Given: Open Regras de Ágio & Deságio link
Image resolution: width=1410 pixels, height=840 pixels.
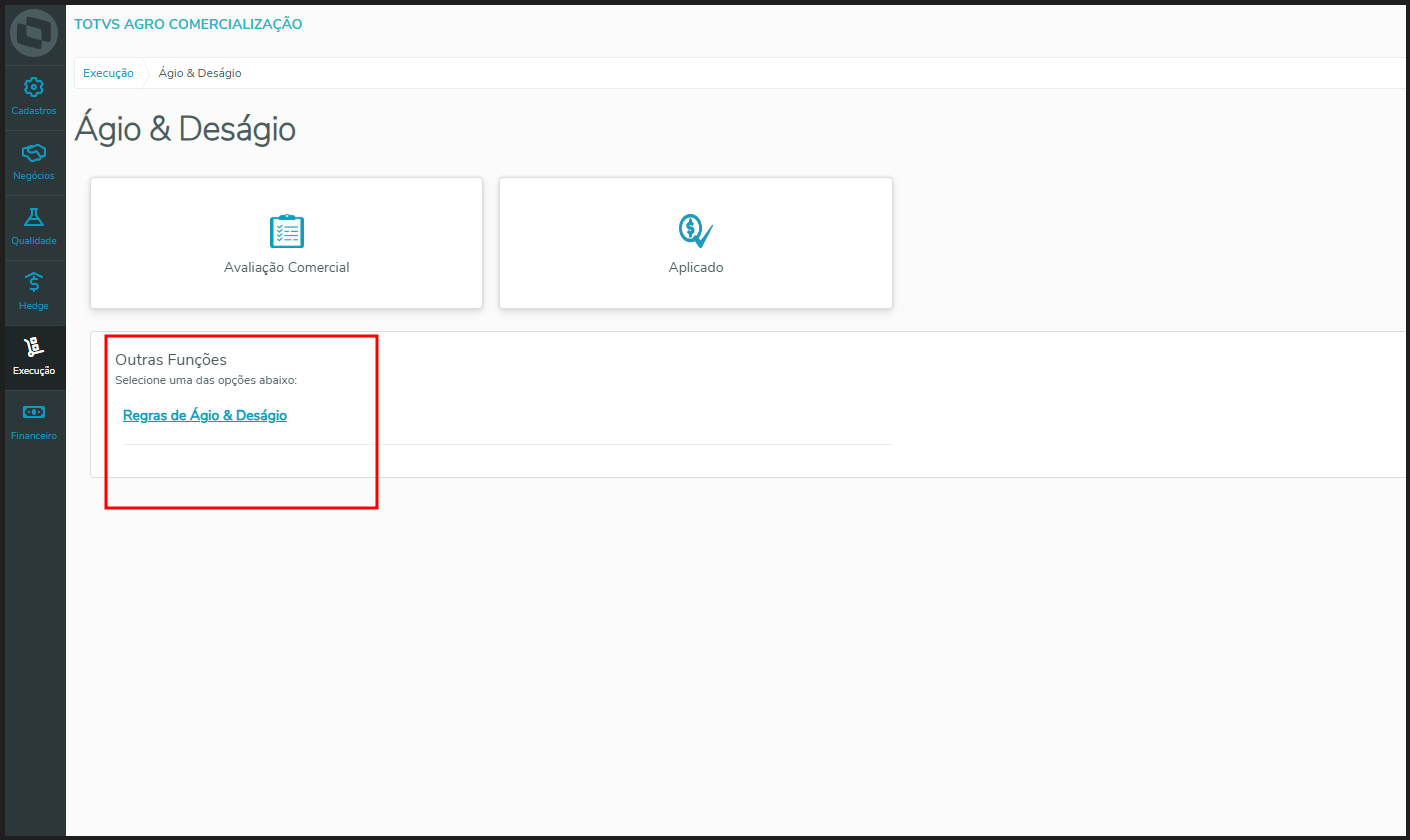Looking at the screenshot, I should click(205, 415).
